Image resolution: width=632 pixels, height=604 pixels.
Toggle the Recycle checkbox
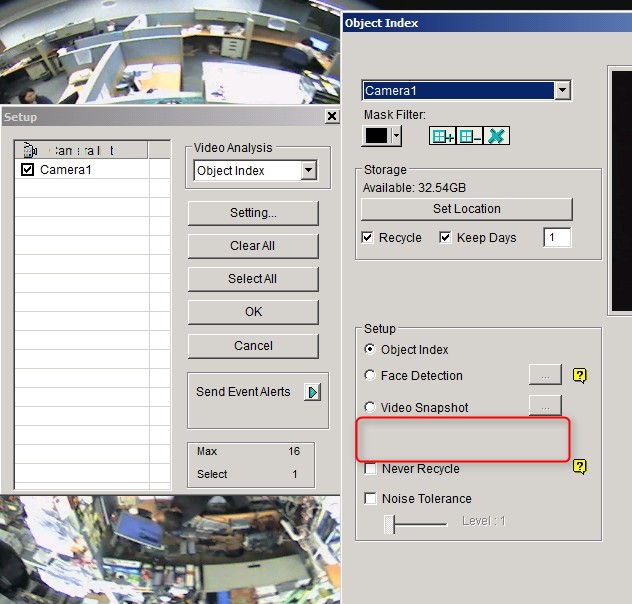367,237
